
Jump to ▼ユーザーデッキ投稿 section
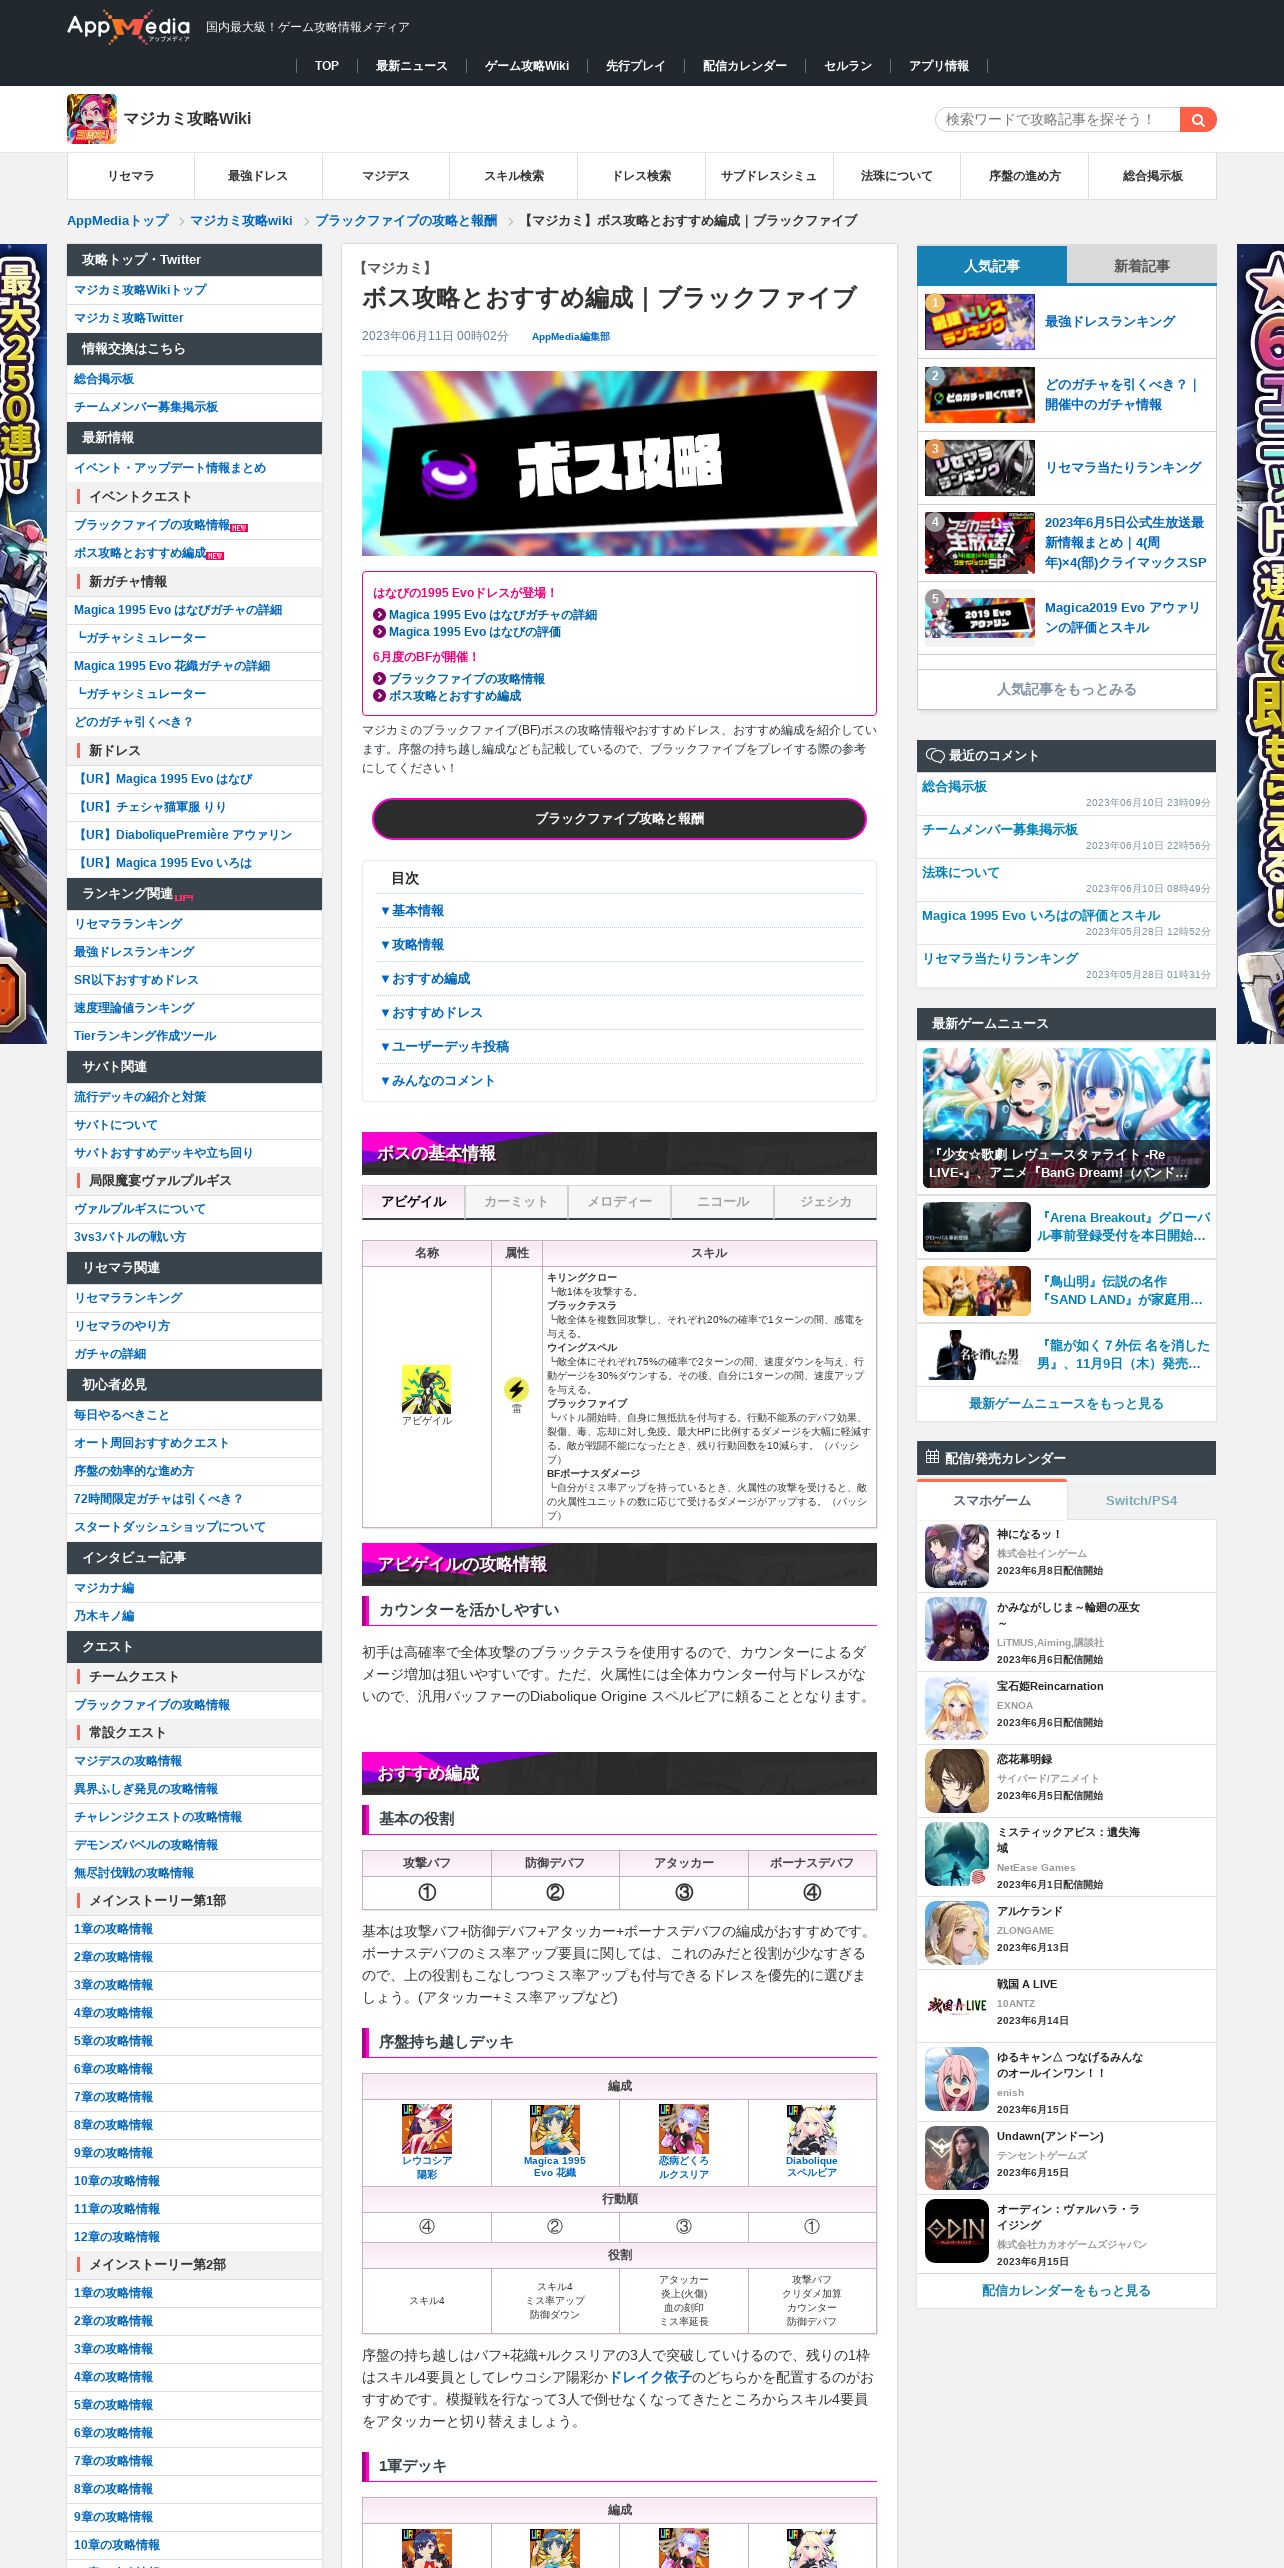(445, 1047)
